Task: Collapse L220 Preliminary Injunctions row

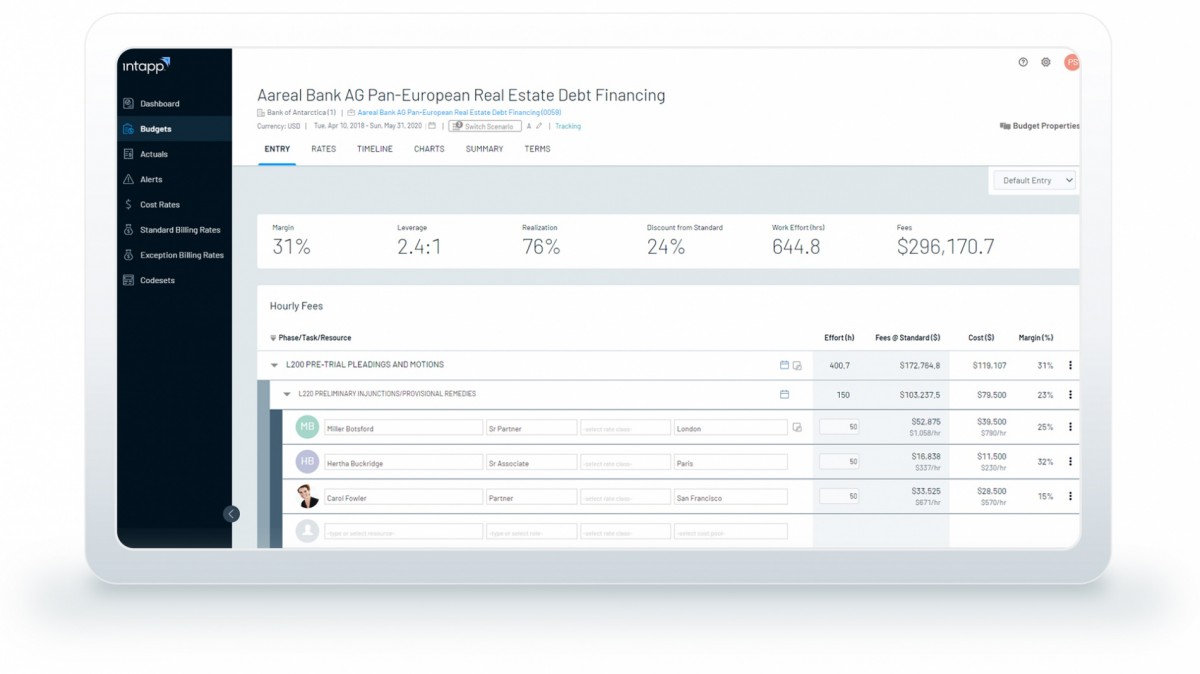Action: pyautogui.click(x=287, y=395)
